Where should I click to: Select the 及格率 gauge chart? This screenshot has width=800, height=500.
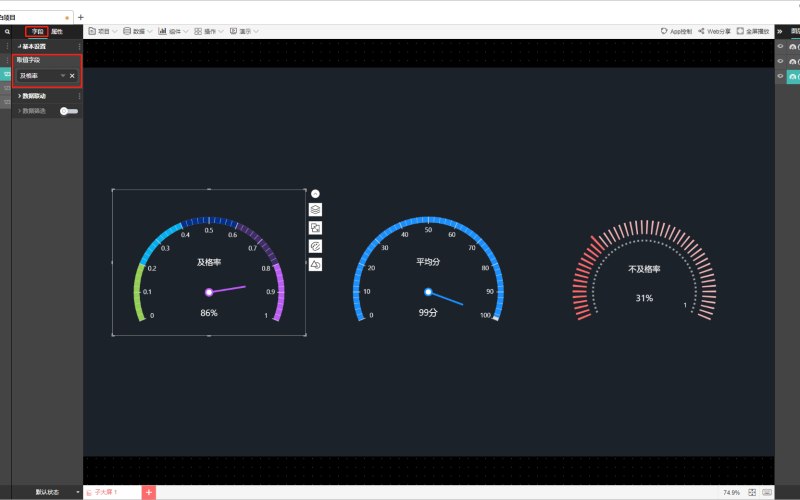tap(209, 262)
